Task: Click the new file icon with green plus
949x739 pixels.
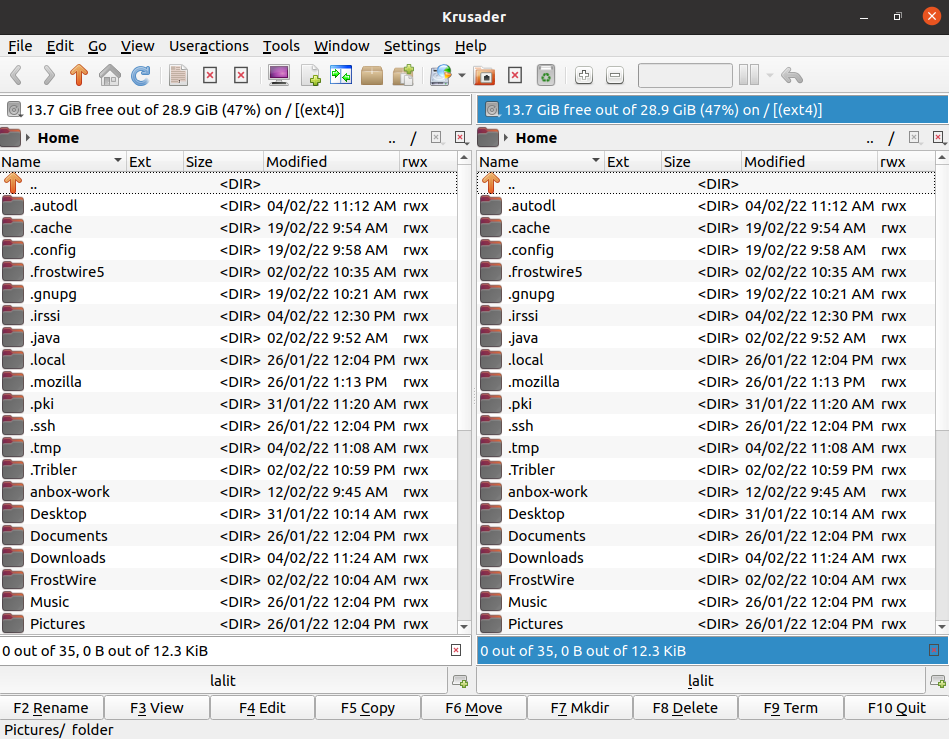Action: [311, 75]
